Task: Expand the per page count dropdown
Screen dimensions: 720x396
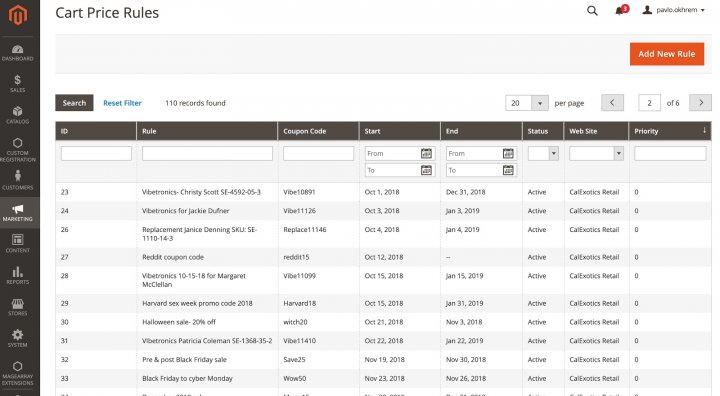Action: point(540,103)
